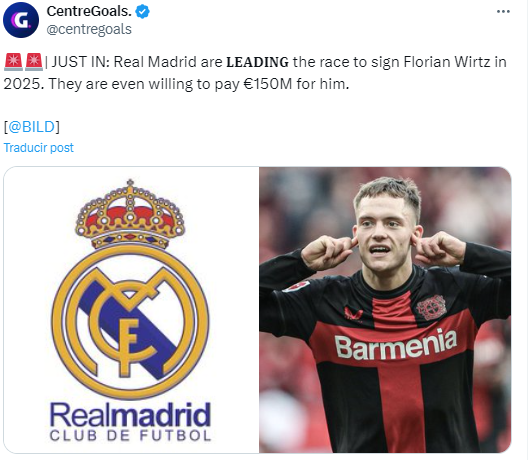Image resolution: width=529 pixels, height=460 pixels.
Task: Open the footballer photo on the right
Action: point(385,310)
